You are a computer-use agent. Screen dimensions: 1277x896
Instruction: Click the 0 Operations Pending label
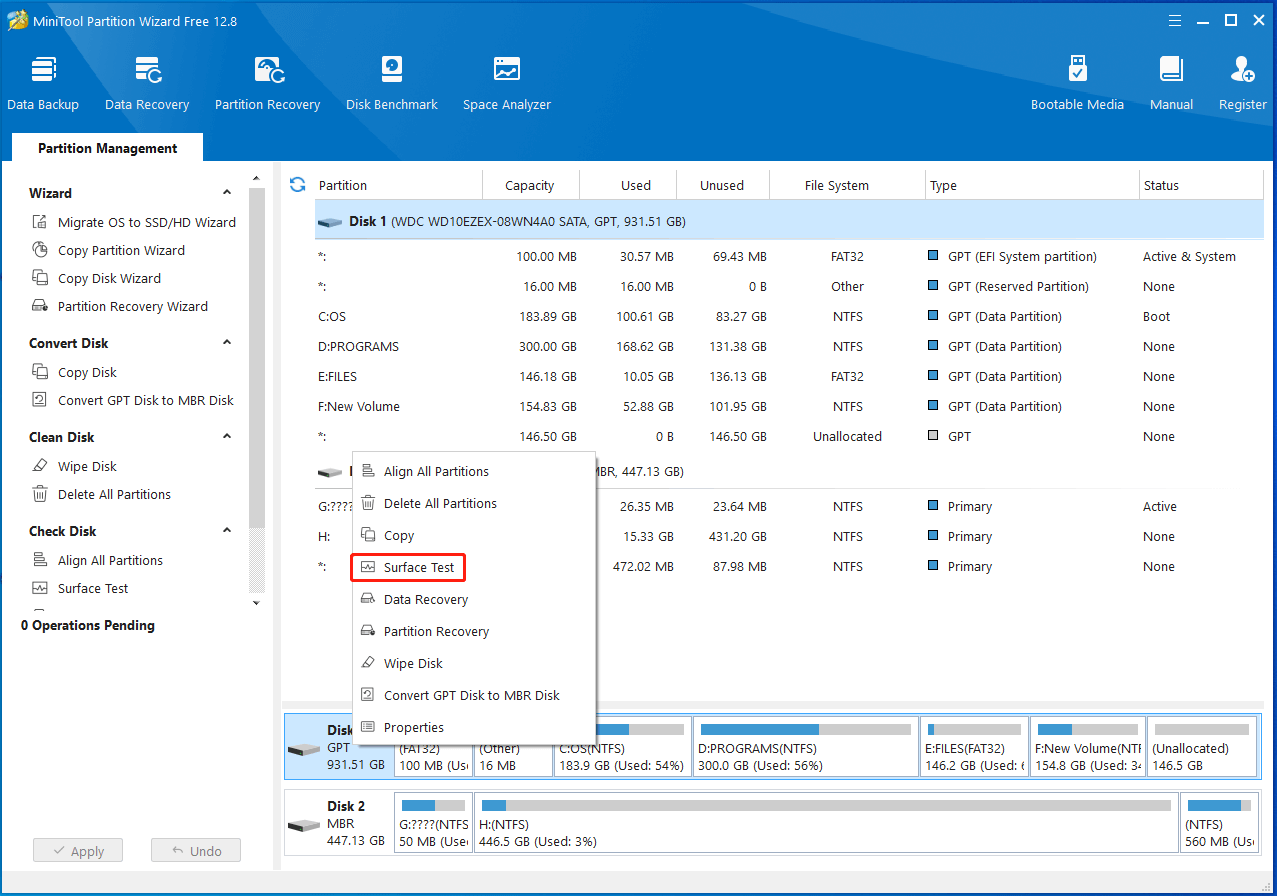tap(88, 625)
